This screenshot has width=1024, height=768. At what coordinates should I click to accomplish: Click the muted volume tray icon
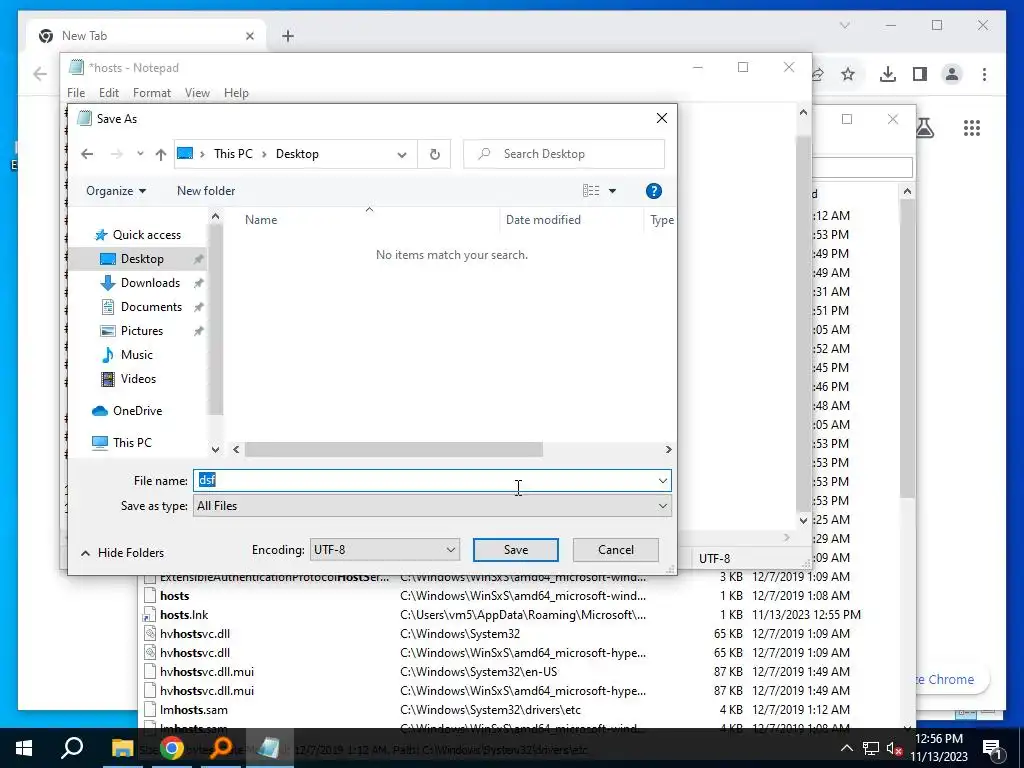(895, 748)
